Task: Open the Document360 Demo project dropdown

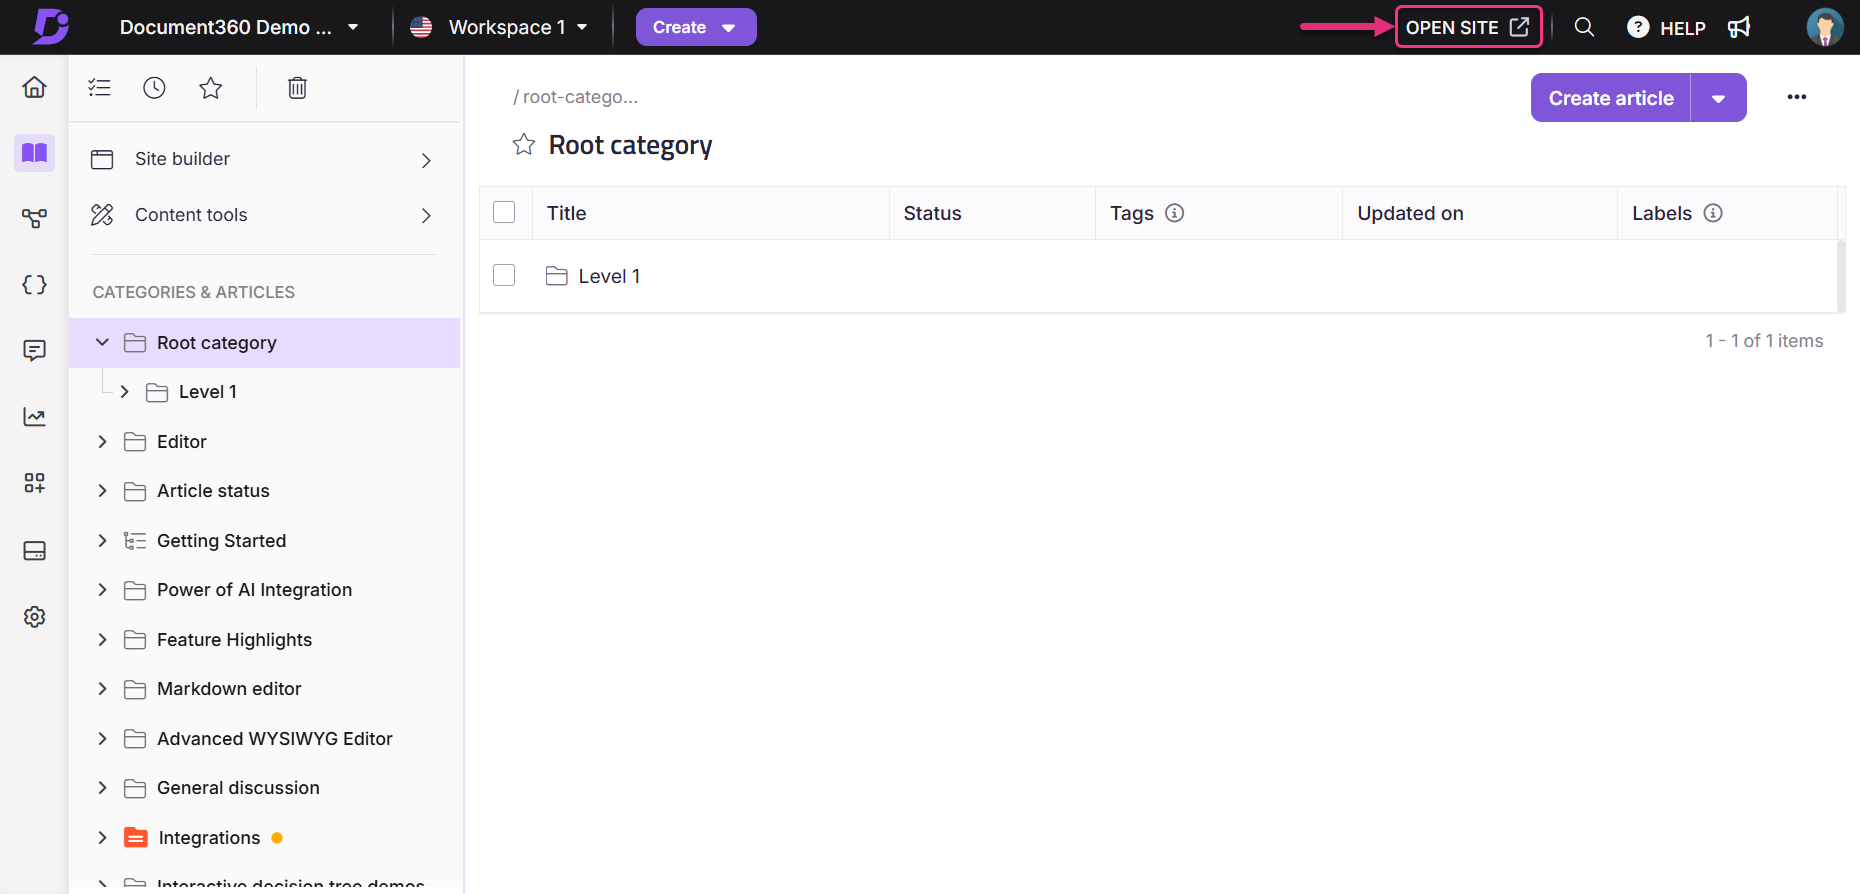Action: 239,27
